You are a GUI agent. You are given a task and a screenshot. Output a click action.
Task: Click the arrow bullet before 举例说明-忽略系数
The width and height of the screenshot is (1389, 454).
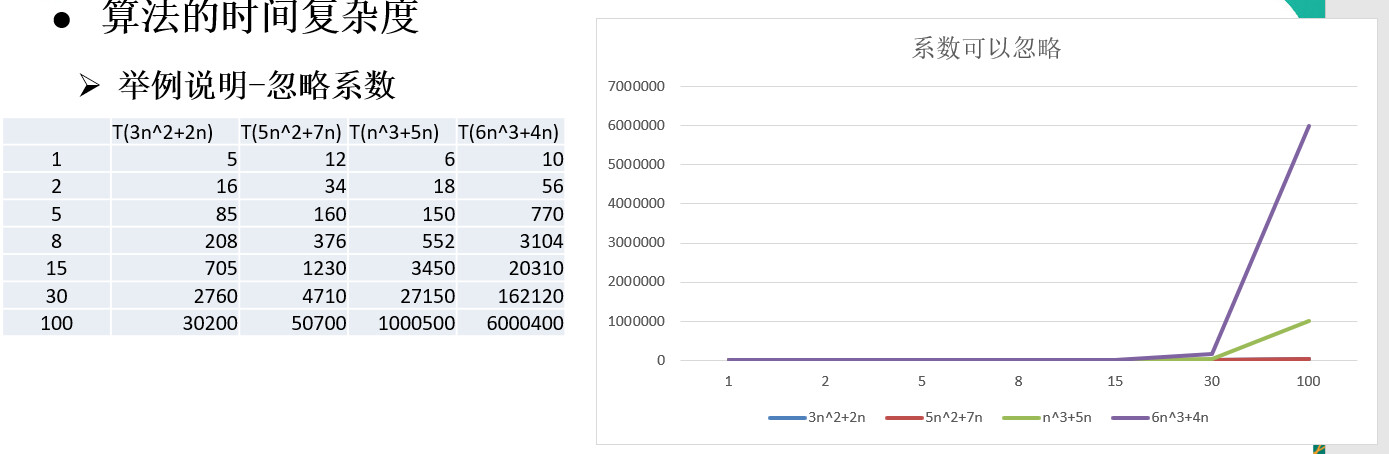tap(90, 87)
